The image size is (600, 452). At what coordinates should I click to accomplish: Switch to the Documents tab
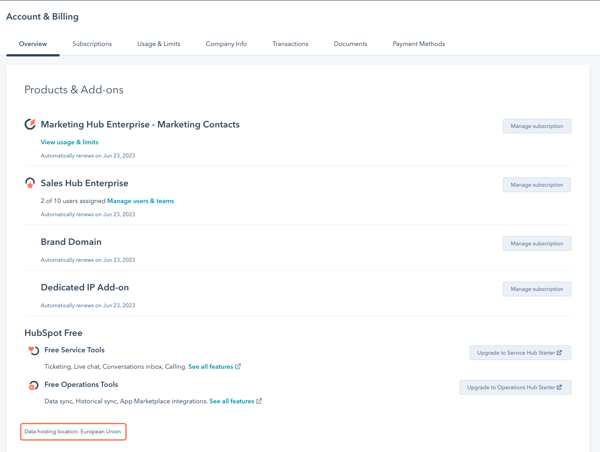click(x=350, y=44)
